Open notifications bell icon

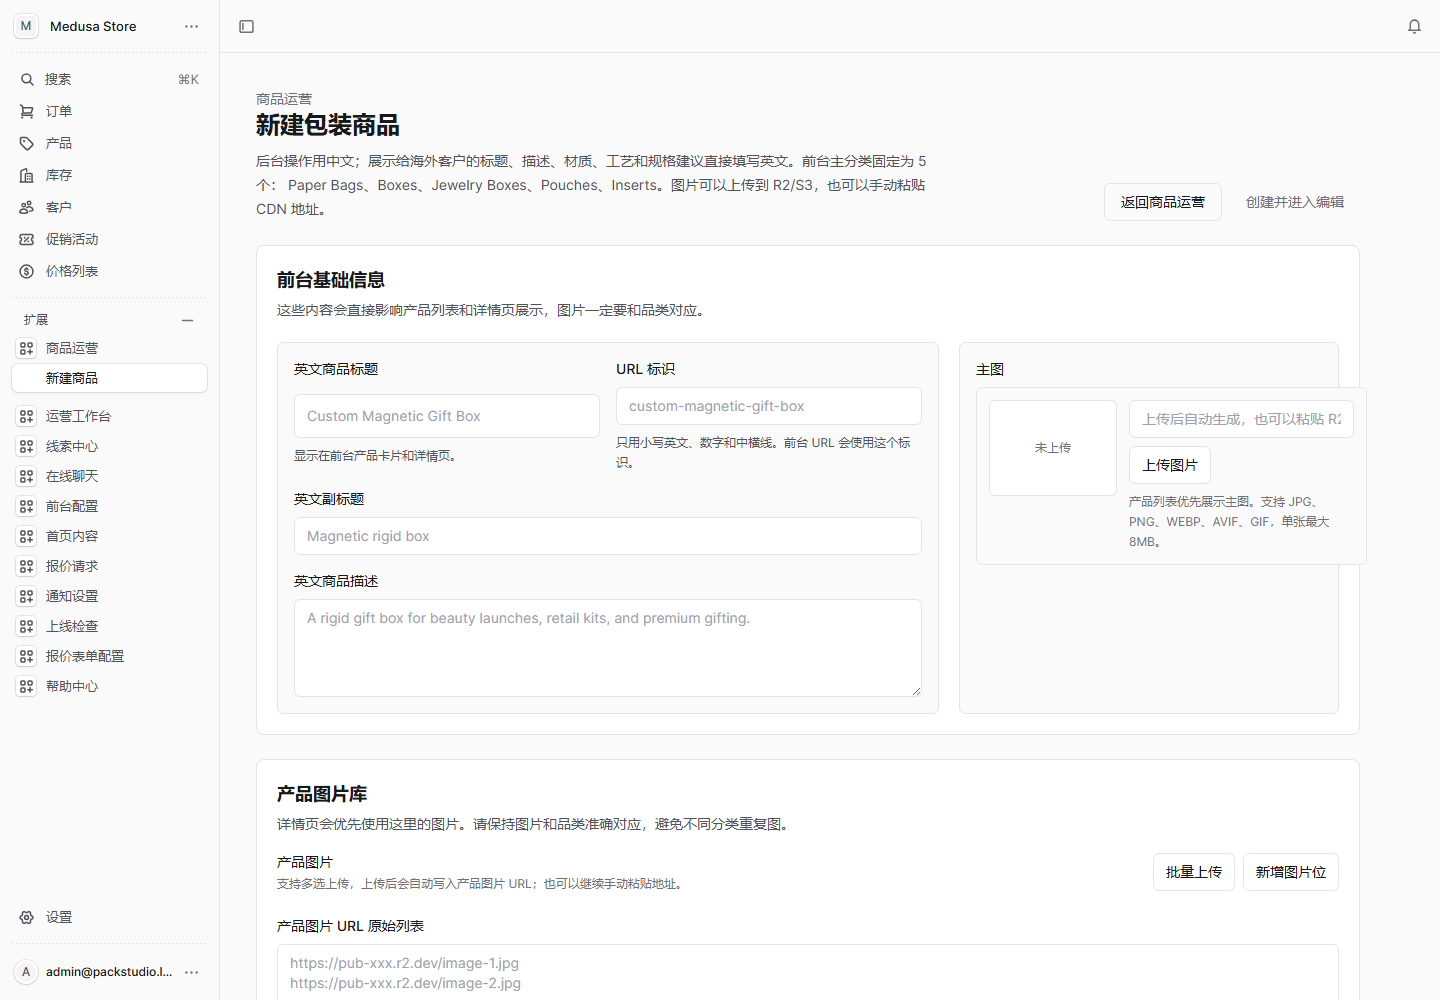point(1414,26)
